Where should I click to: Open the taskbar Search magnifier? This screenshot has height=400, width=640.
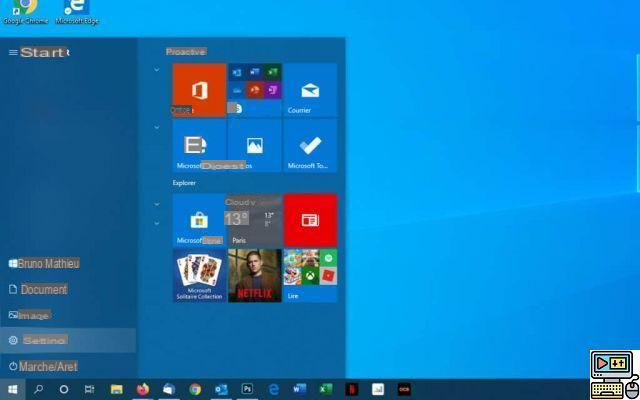38,389
